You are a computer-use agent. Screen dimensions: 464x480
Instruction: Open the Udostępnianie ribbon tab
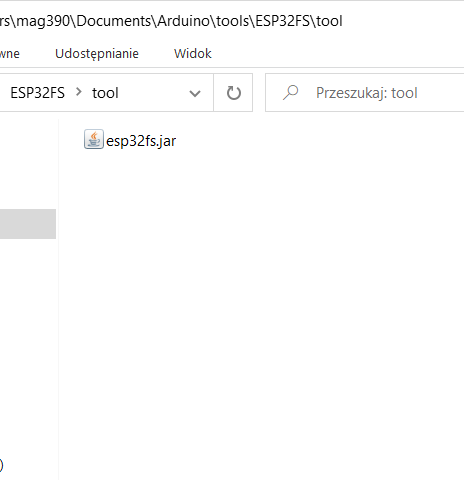[97, 54]
